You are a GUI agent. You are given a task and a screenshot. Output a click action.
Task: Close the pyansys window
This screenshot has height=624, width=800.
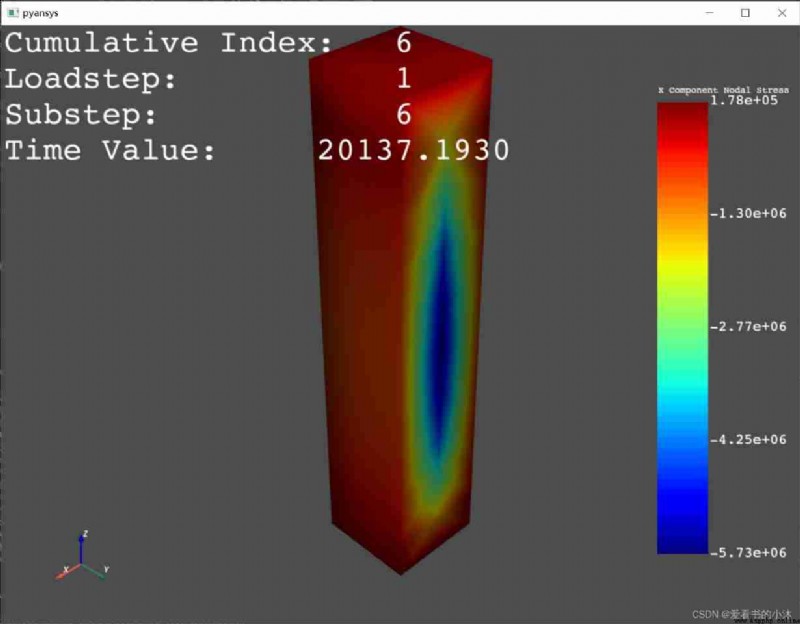point(782,13)
